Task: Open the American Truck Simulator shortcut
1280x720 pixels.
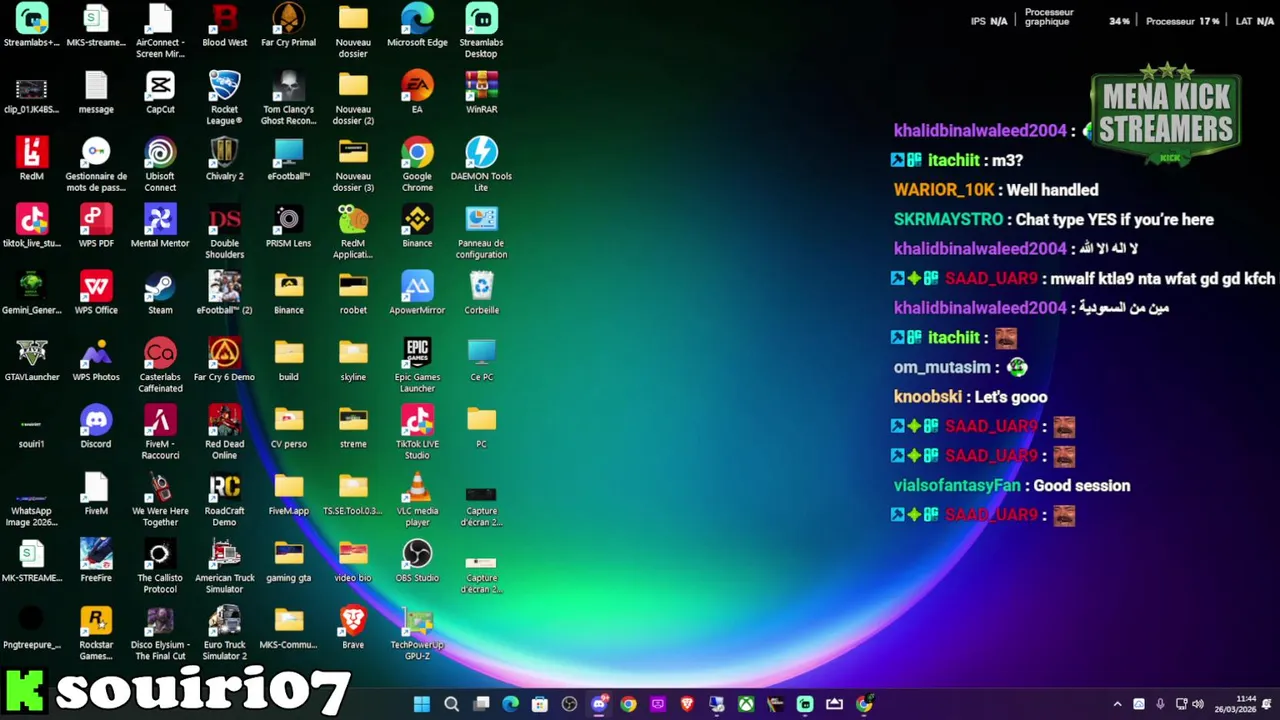Action: [x=224, y=567]
